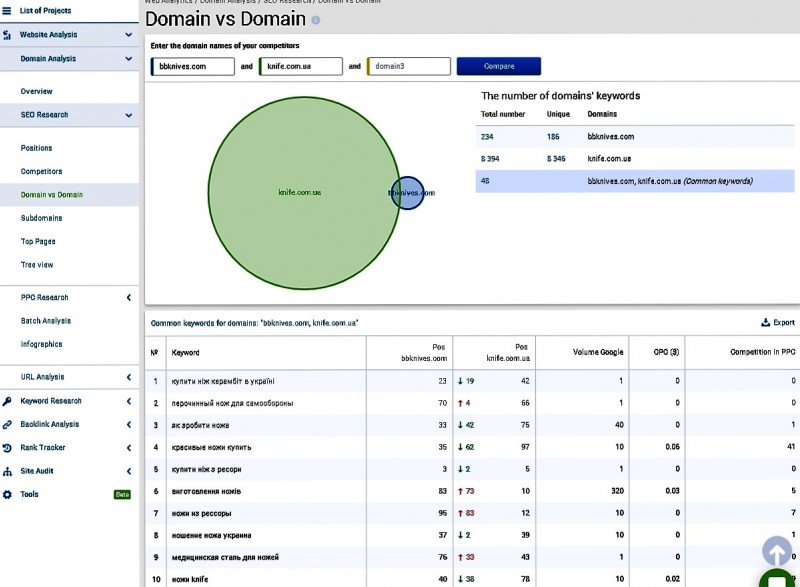The height and width of the screenshot is (587, 800).
Task: Click the green knife.com.ua circle in diagram
Action: click(304, 193)
